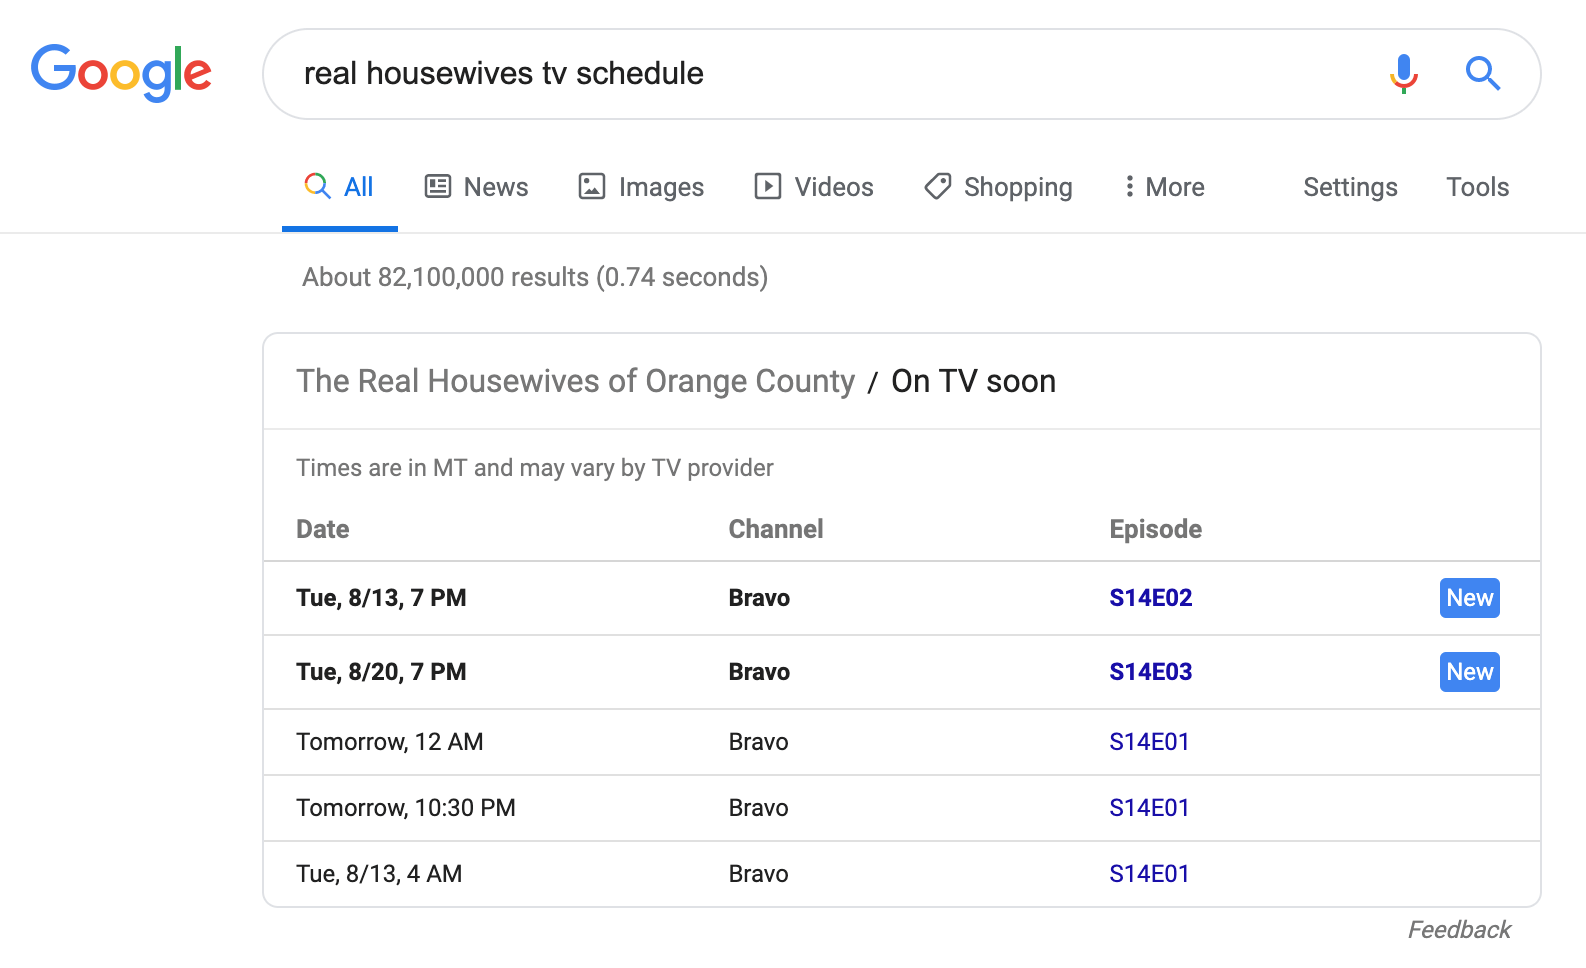This screenshot has height=968, width=1586.
Task: Open episode S14E02 link
Action: [x=1150, y=598]
